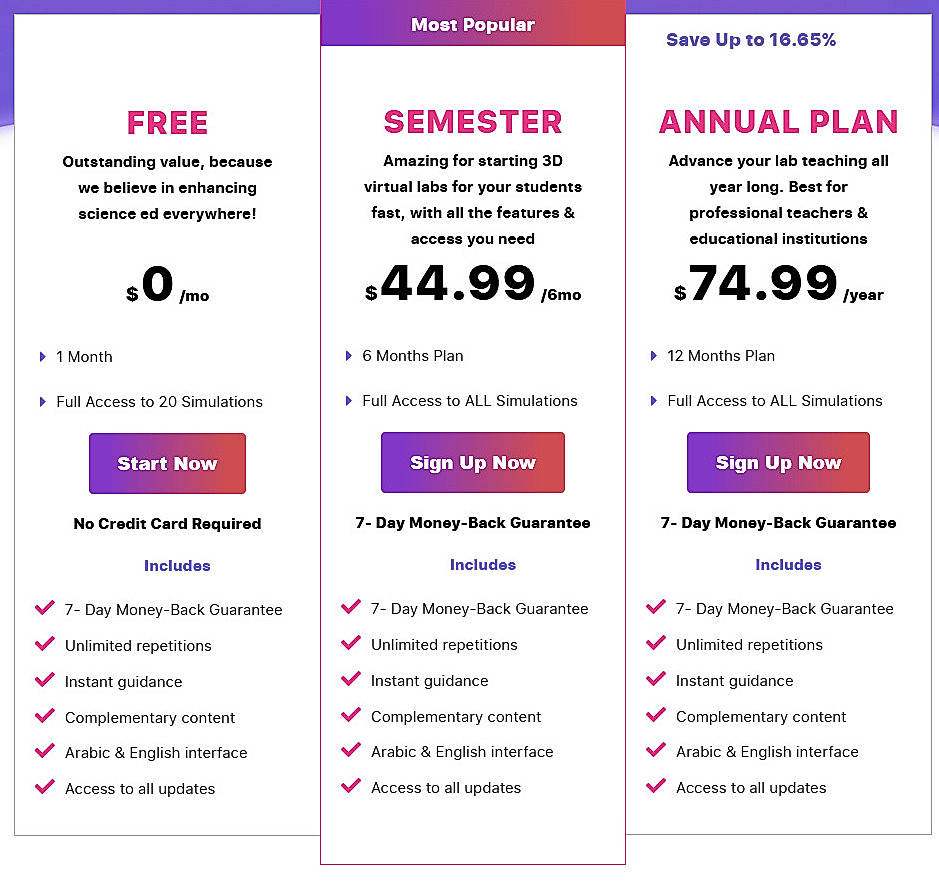Click the Save Up to 16.65% label

[751, 39]
